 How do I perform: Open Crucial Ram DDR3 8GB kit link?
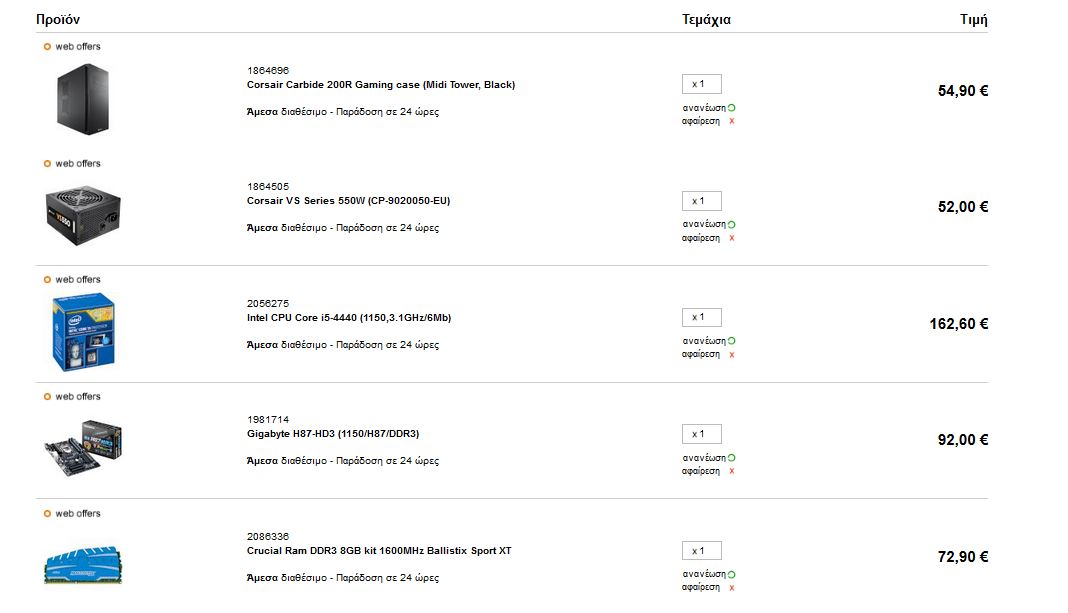click(379, 551)
